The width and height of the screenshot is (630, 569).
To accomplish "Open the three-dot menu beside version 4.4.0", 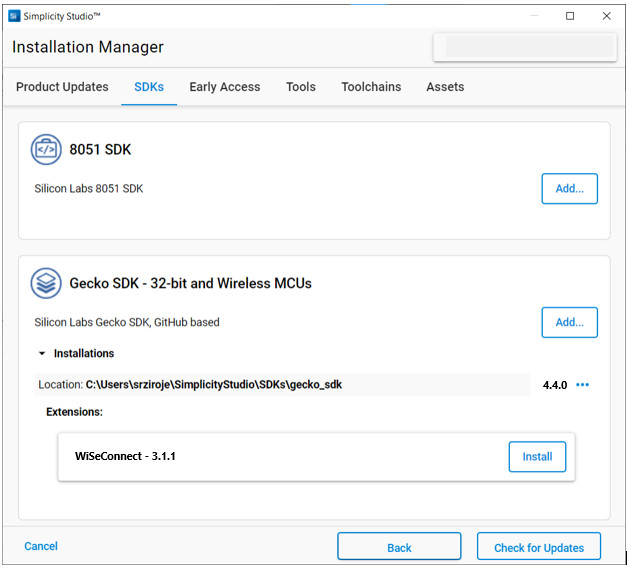I will coord(583,385).
